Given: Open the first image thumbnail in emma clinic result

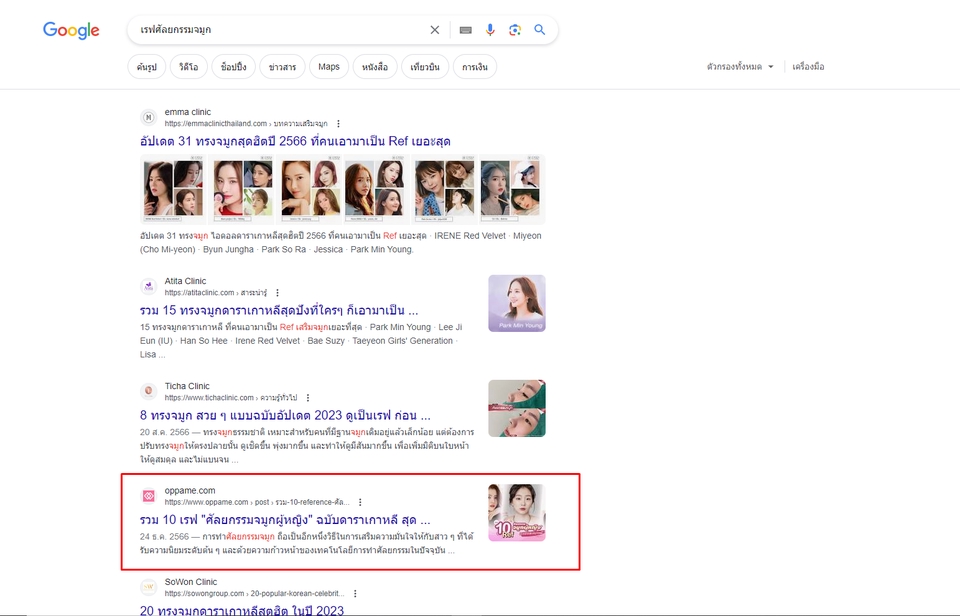Looking at the screenshot, I should [173, 189].
